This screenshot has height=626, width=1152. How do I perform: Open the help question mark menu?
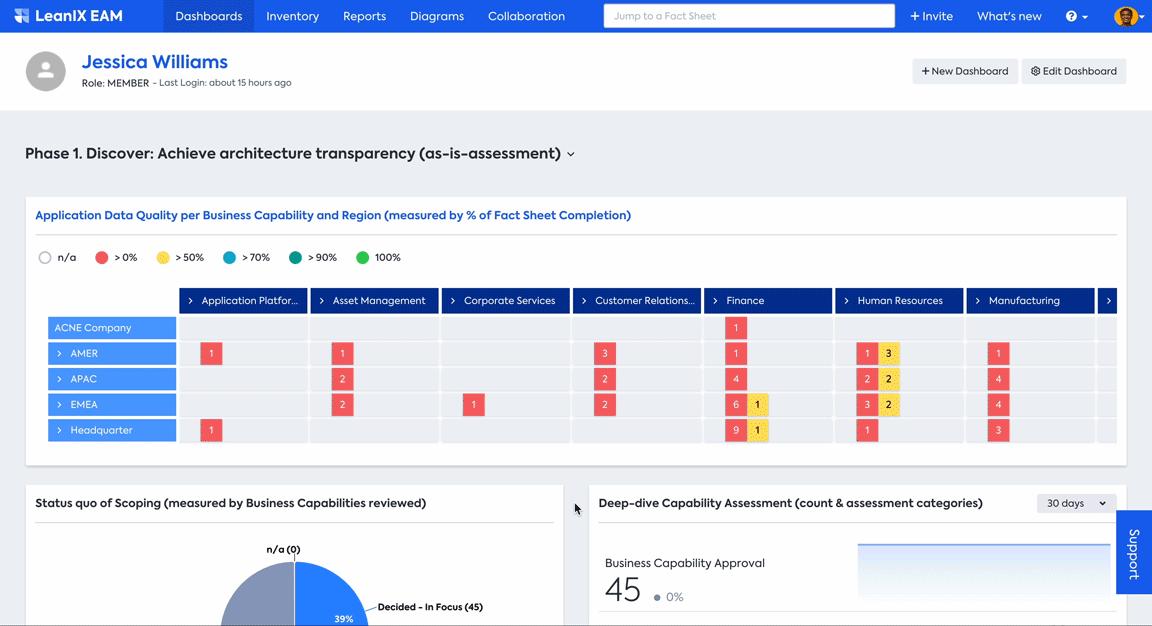[1076, 16]
